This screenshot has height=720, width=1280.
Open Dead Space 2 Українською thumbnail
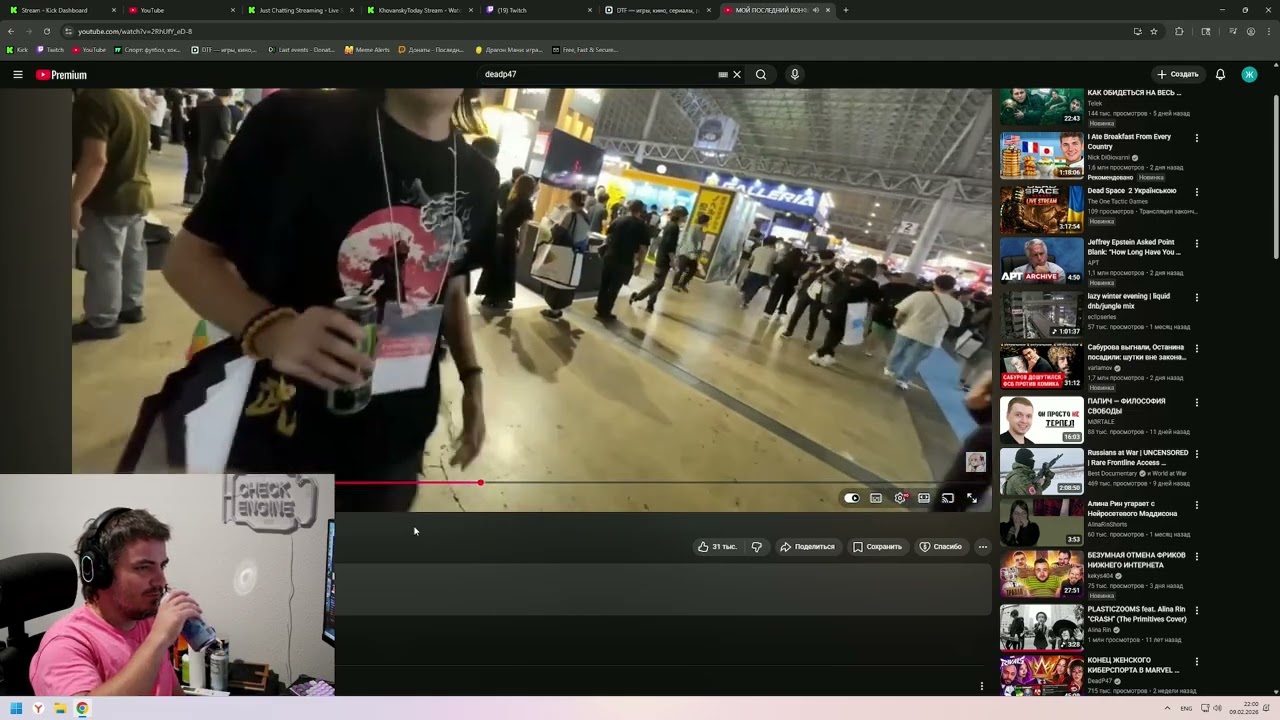click(1041, 208)
